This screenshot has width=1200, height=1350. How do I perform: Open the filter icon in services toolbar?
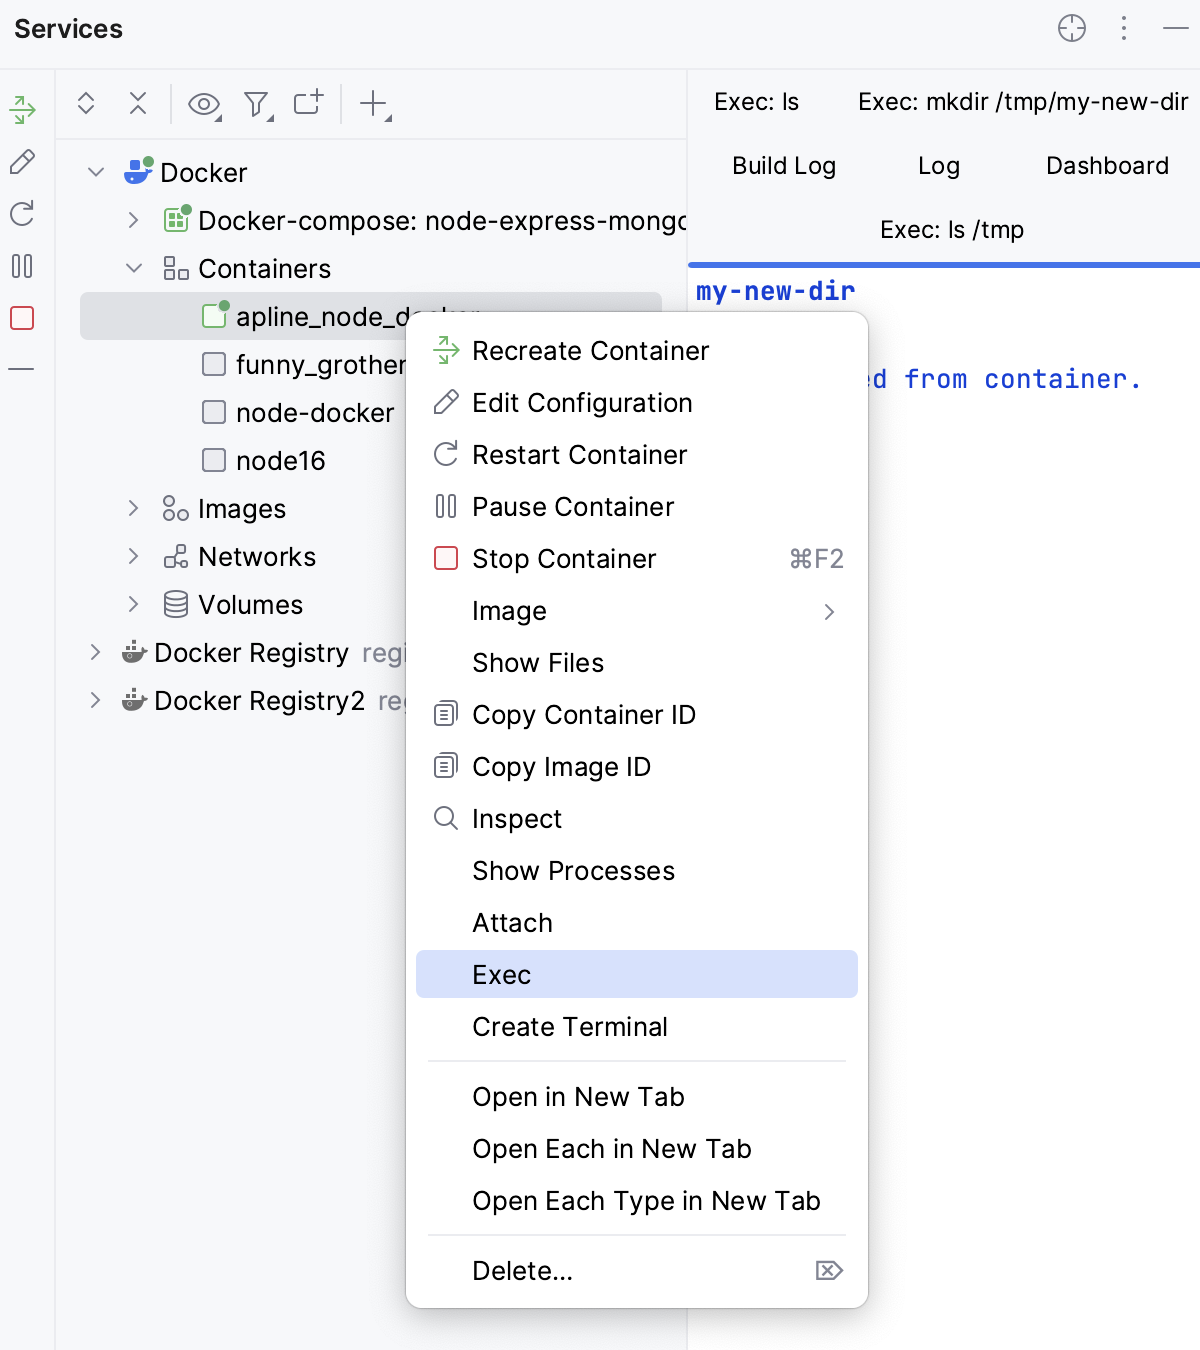tap(257, 103)
